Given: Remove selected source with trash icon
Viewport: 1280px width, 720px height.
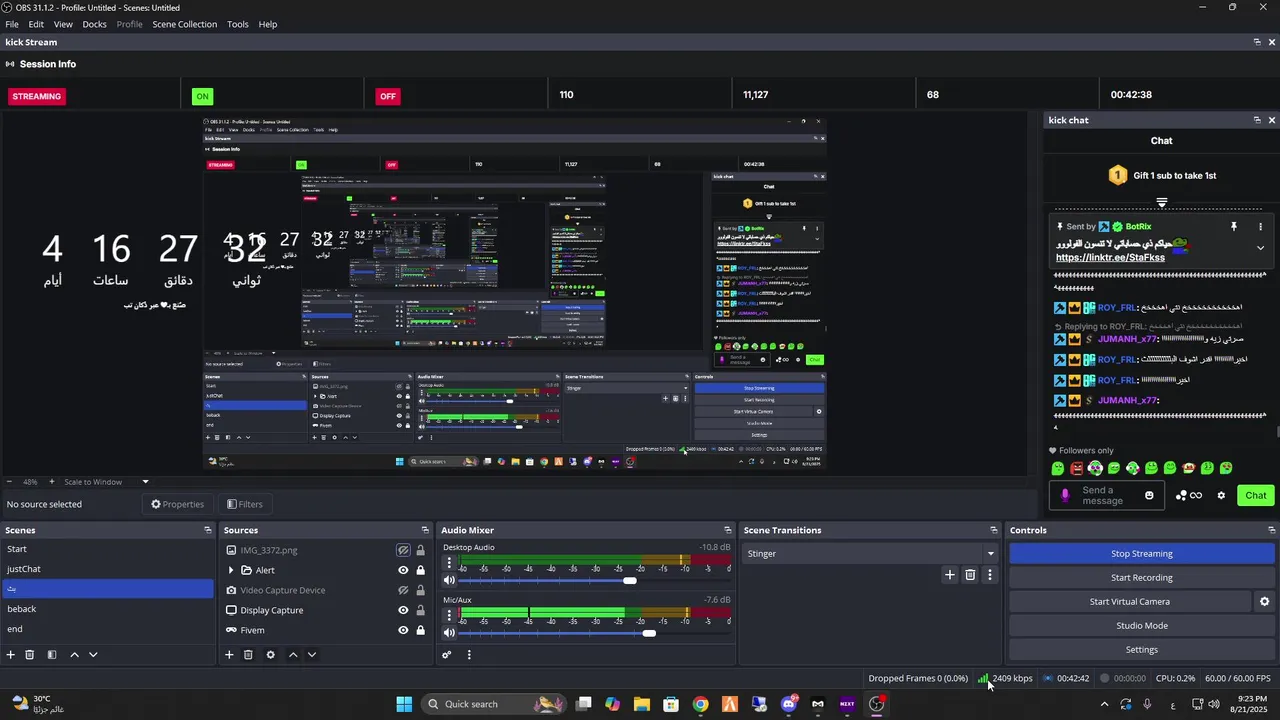Looking at the screenshot, I should tap(248, 655).
